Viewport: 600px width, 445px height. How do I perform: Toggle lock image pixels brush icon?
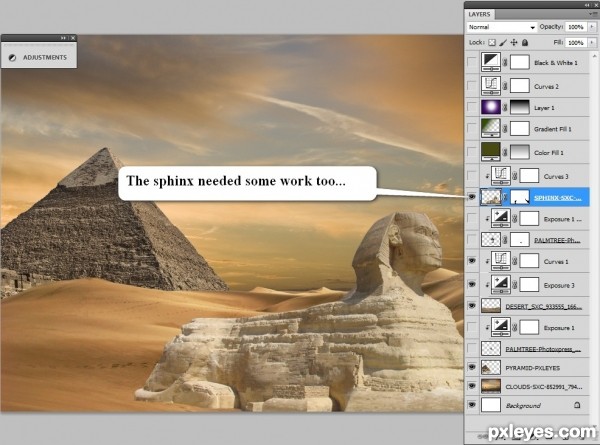[503, 42]
